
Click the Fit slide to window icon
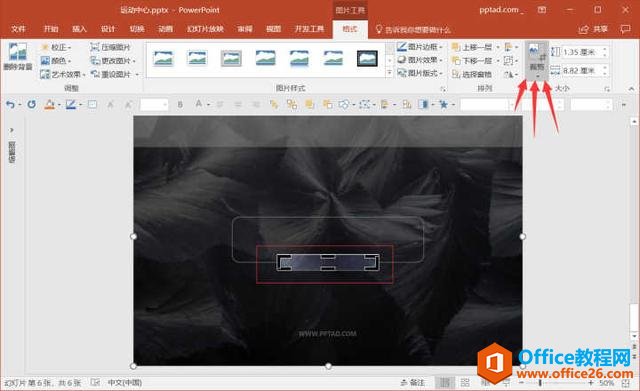point(626,383)
